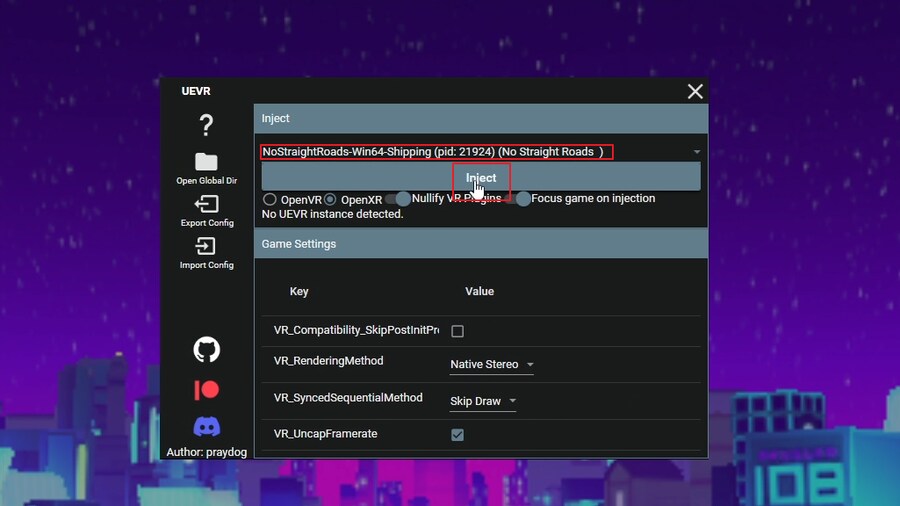Open the help question mark icon
This screenshot has height=506, width=900.
pyautogui.click(x=206, y=125)
